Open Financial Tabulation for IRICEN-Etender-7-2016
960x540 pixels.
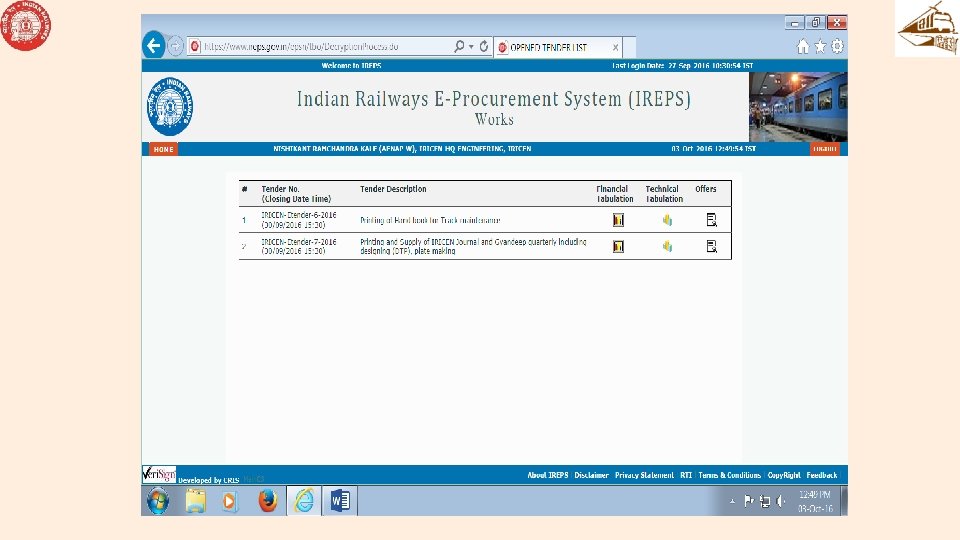[x=618, y=246]
